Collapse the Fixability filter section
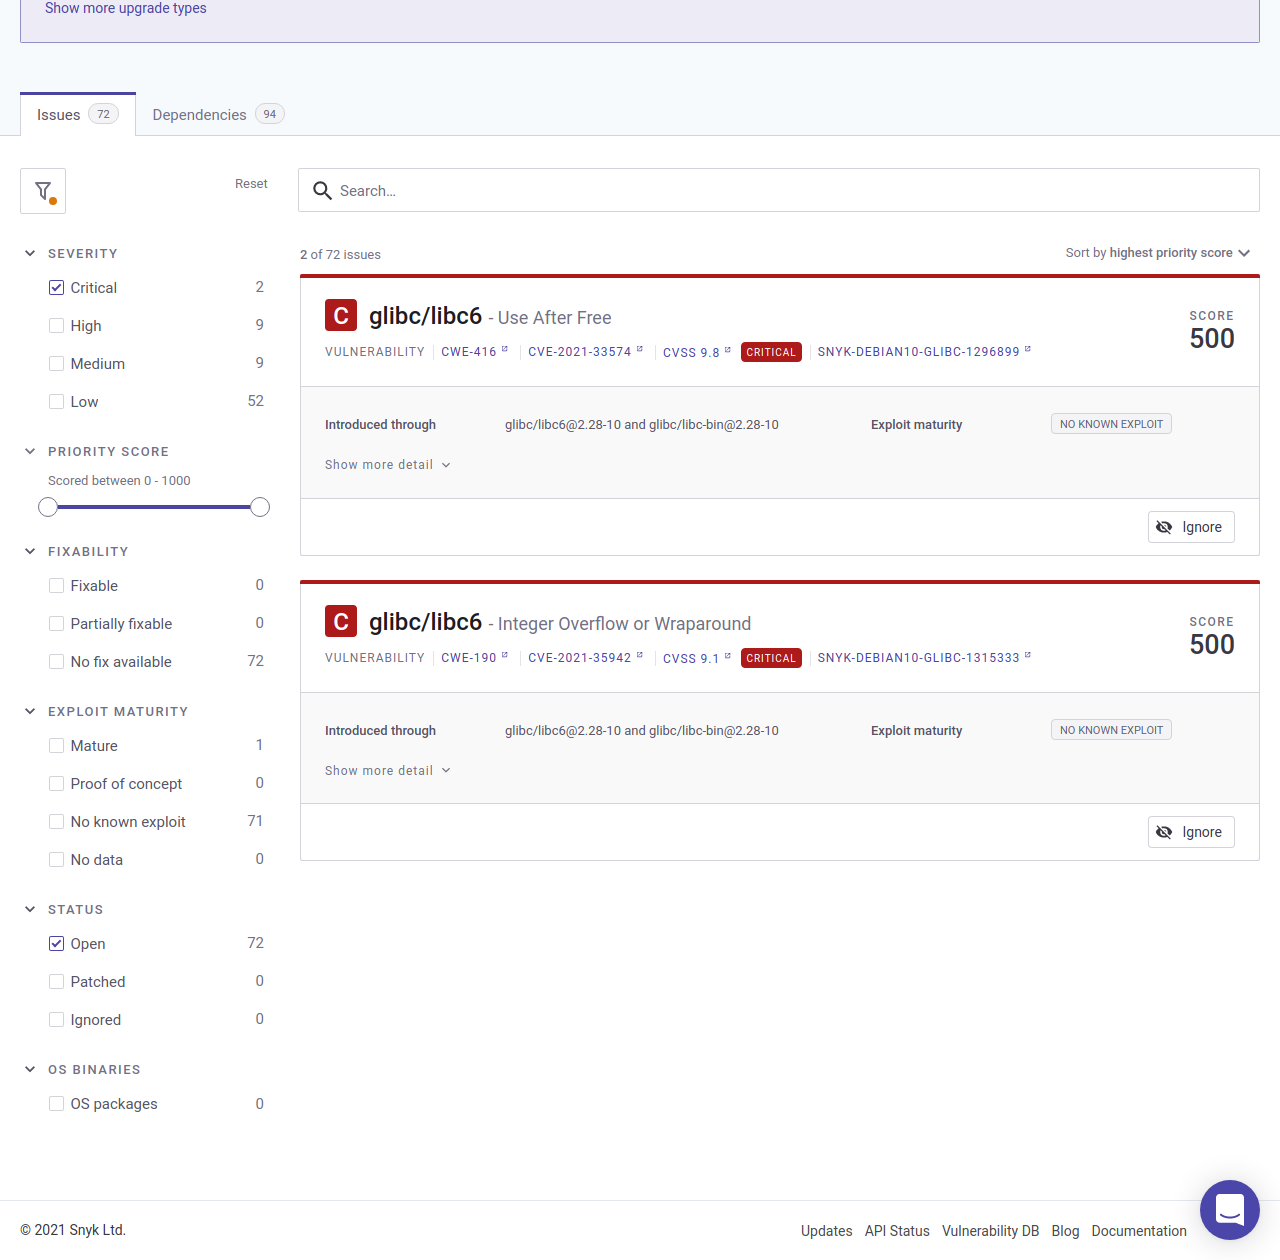The image size is (1280, 1260). tap(30, 552)
